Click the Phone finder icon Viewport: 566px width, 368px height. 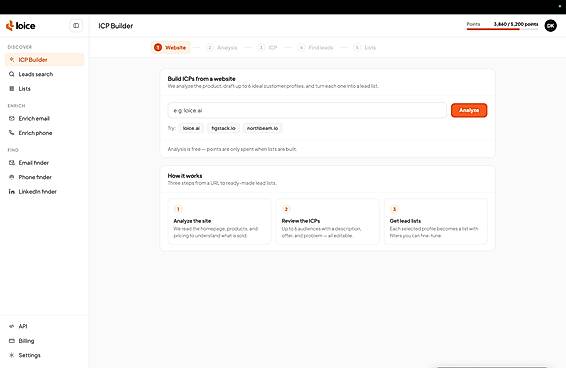tap(12, 177)
